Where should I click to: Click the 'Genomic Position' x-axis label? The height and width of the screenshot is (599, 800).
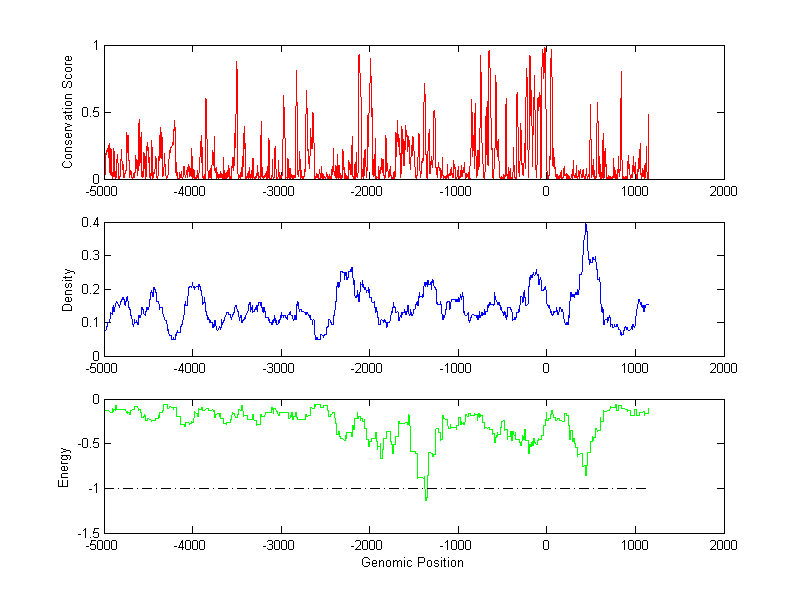(412, 563)
